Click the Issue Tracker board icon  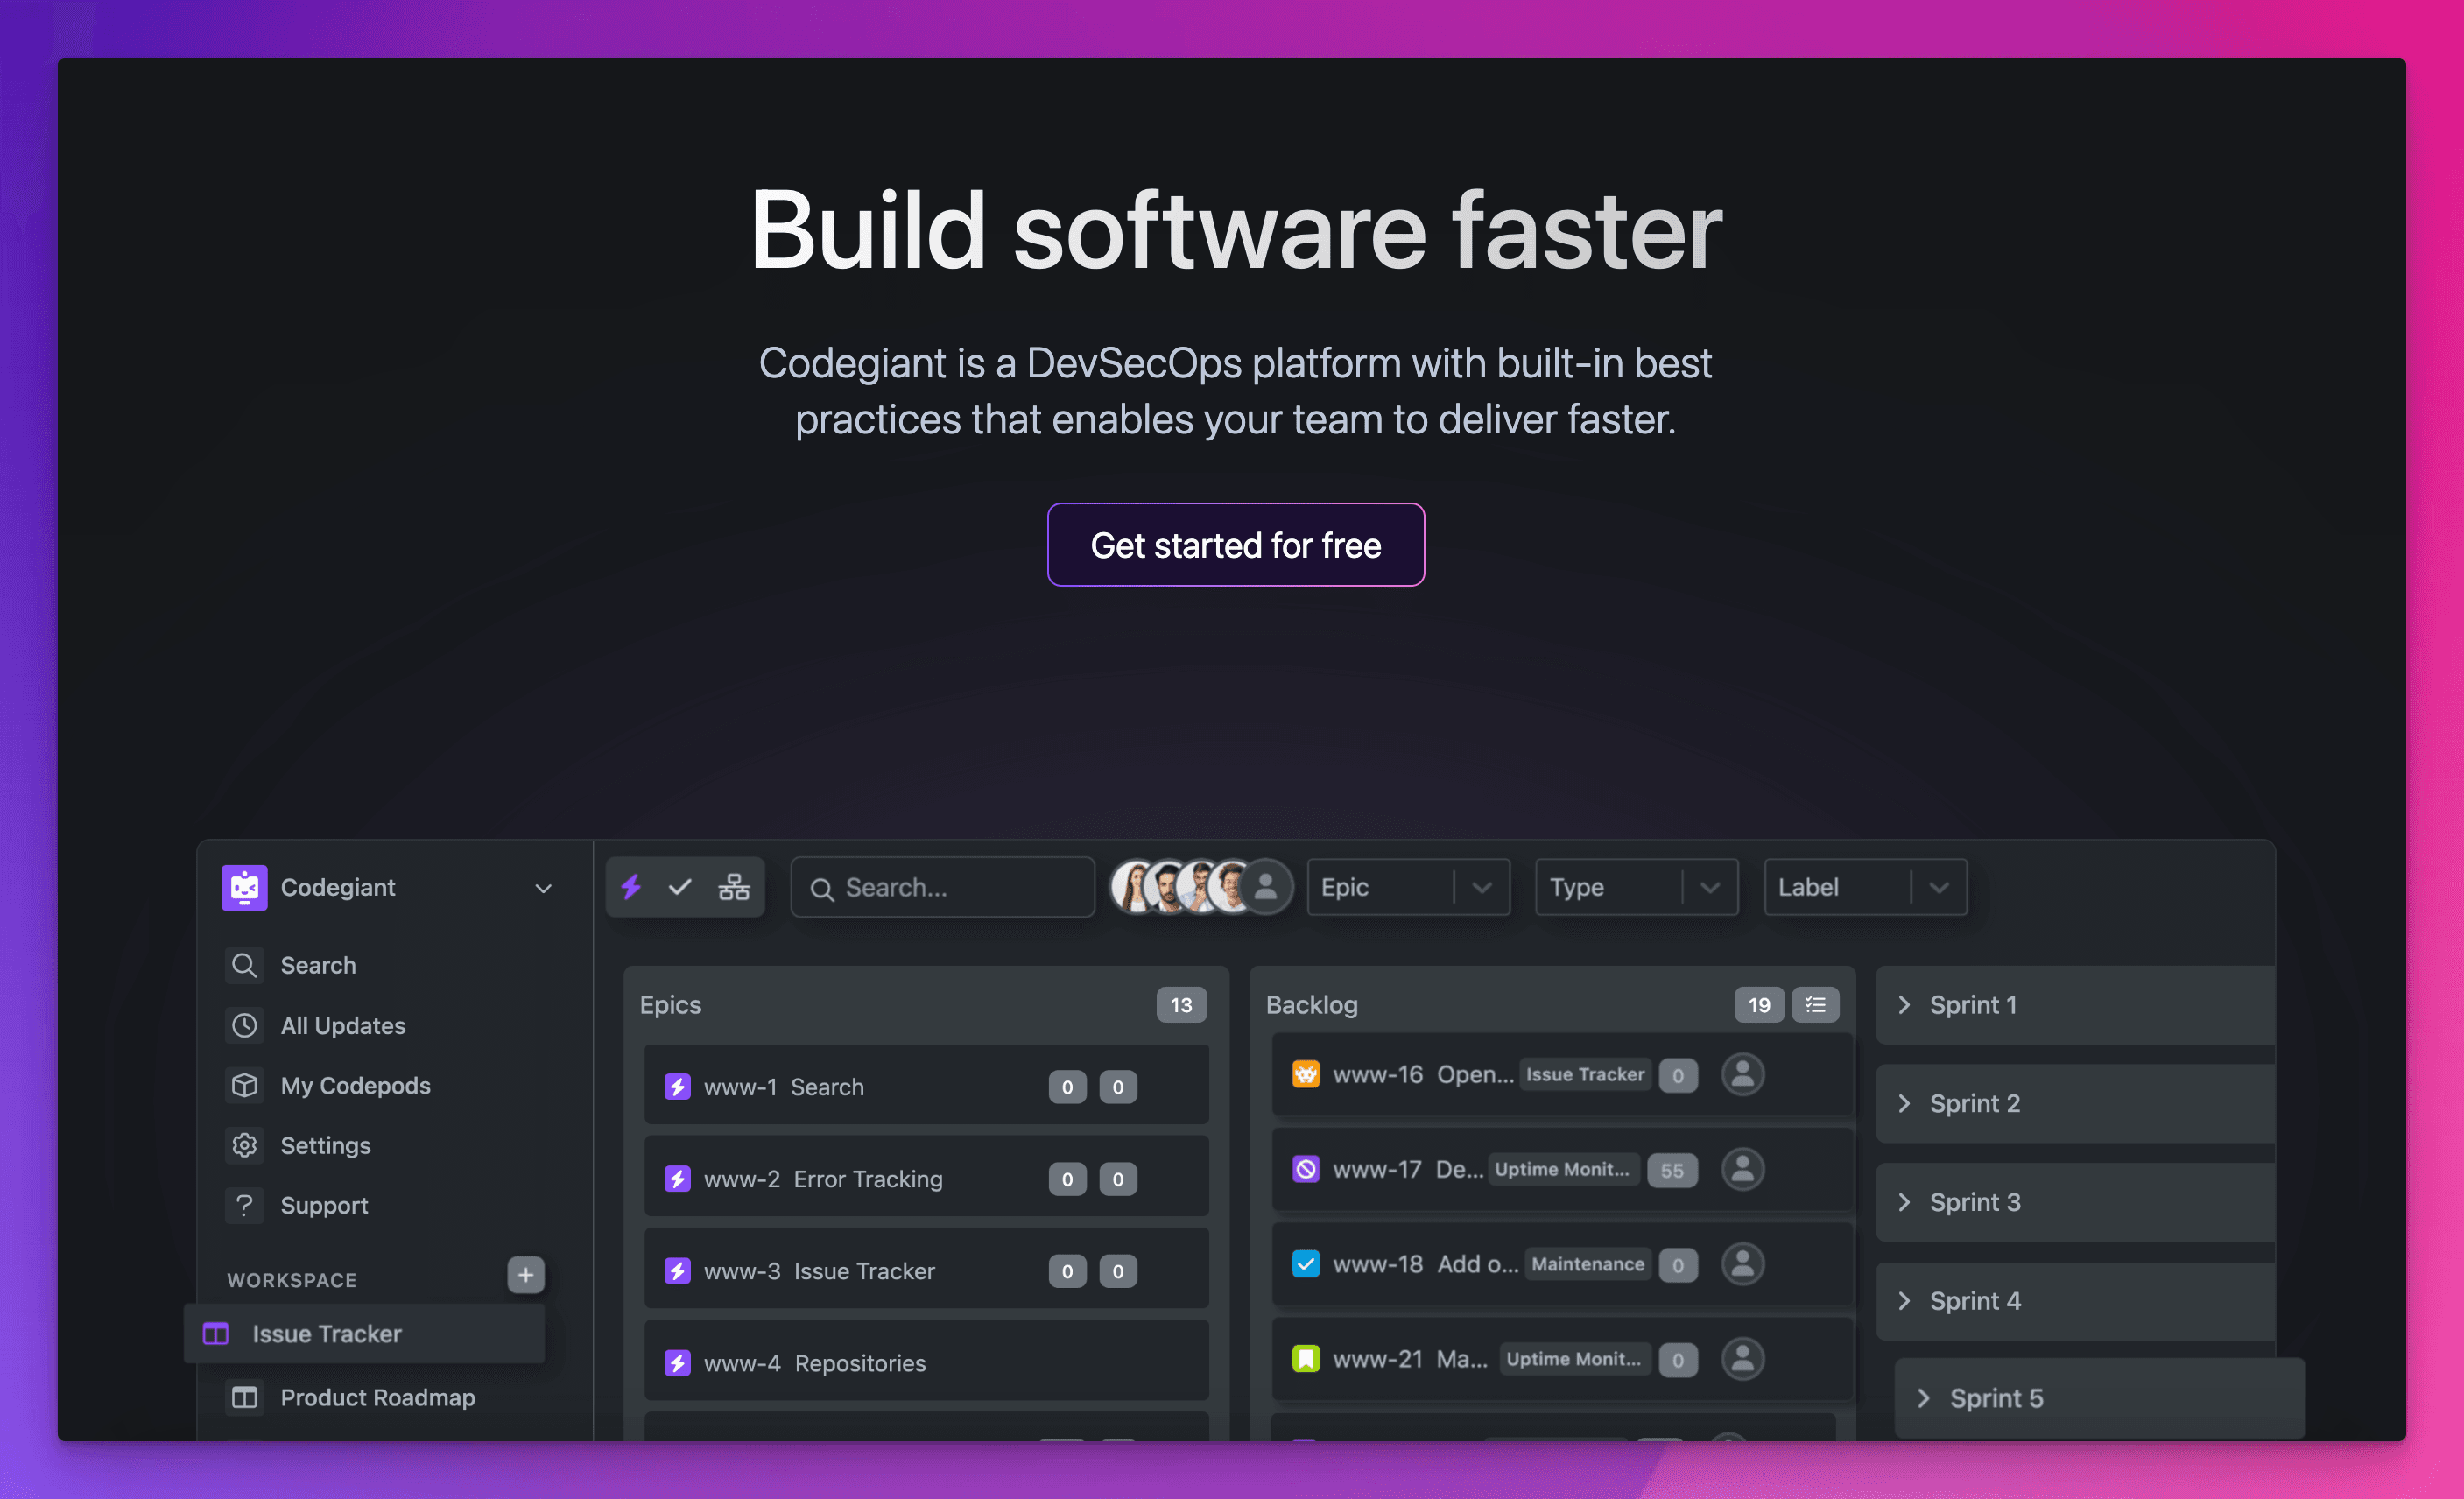[x=216, y=1333]
